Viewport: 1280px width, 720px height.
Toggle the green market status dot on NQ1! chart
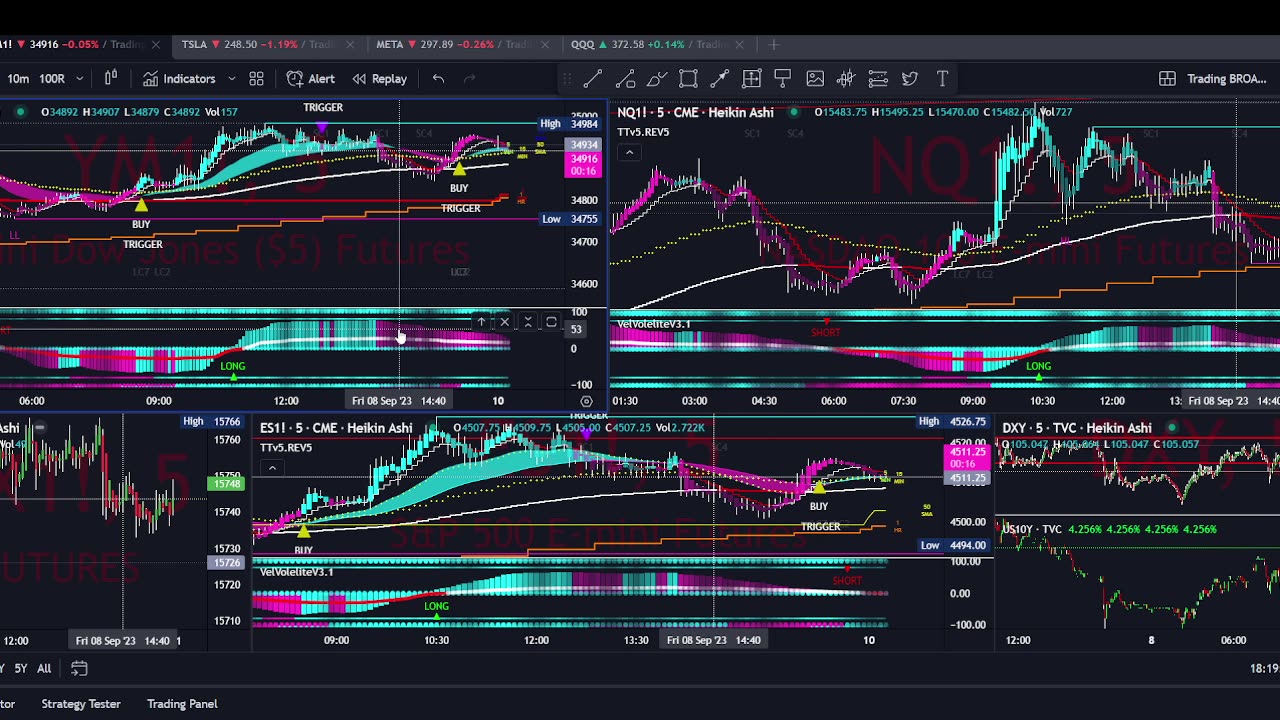[794, 112]
